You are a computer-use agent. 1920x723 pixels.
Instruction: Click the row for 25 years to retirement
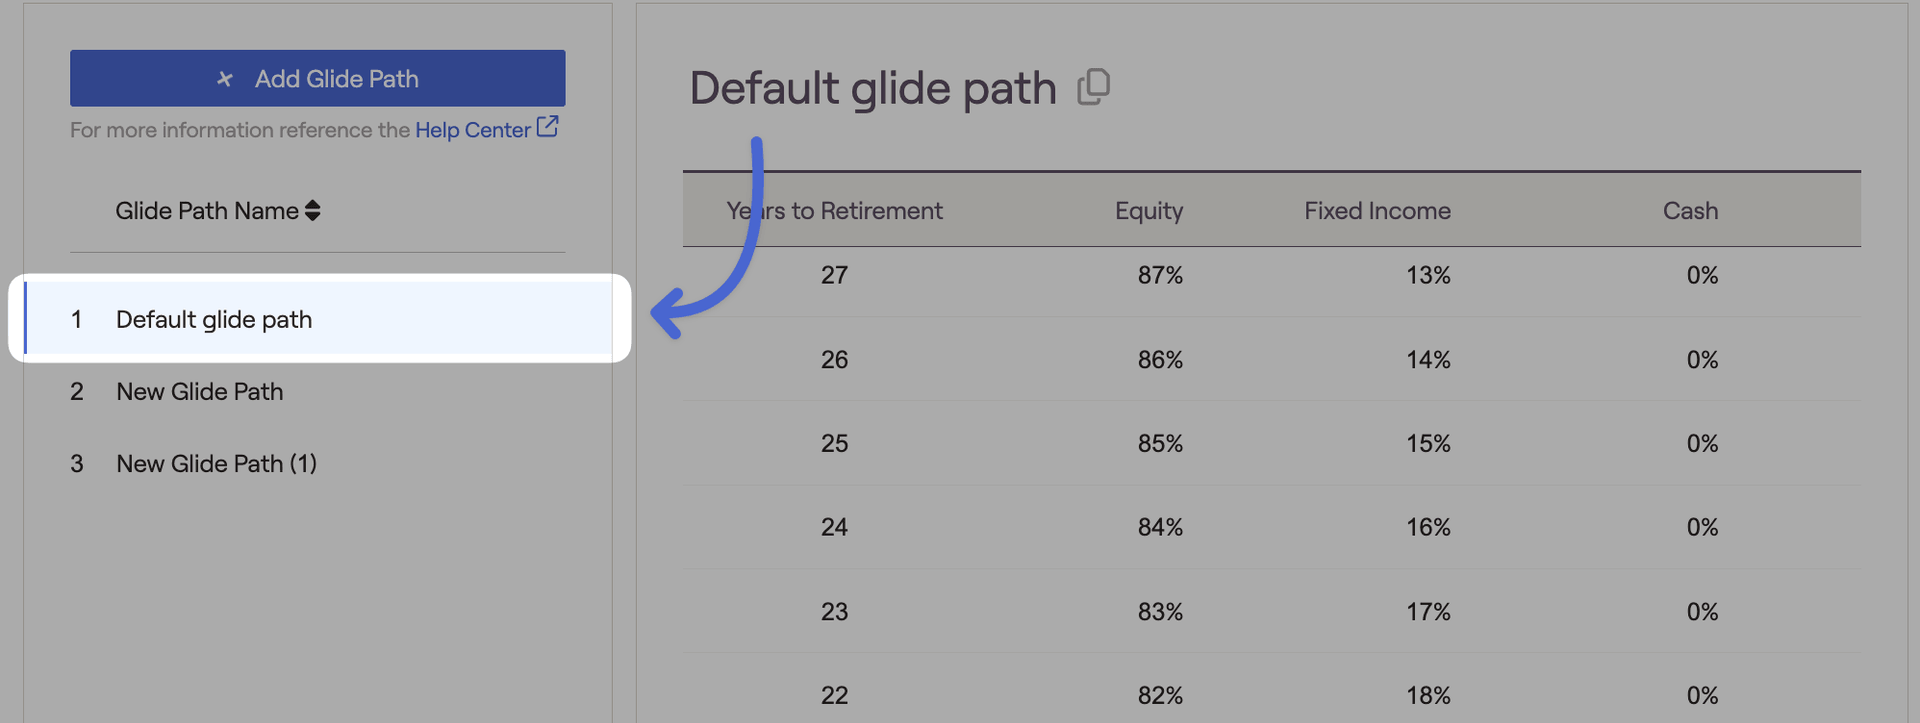point(1272,443)
